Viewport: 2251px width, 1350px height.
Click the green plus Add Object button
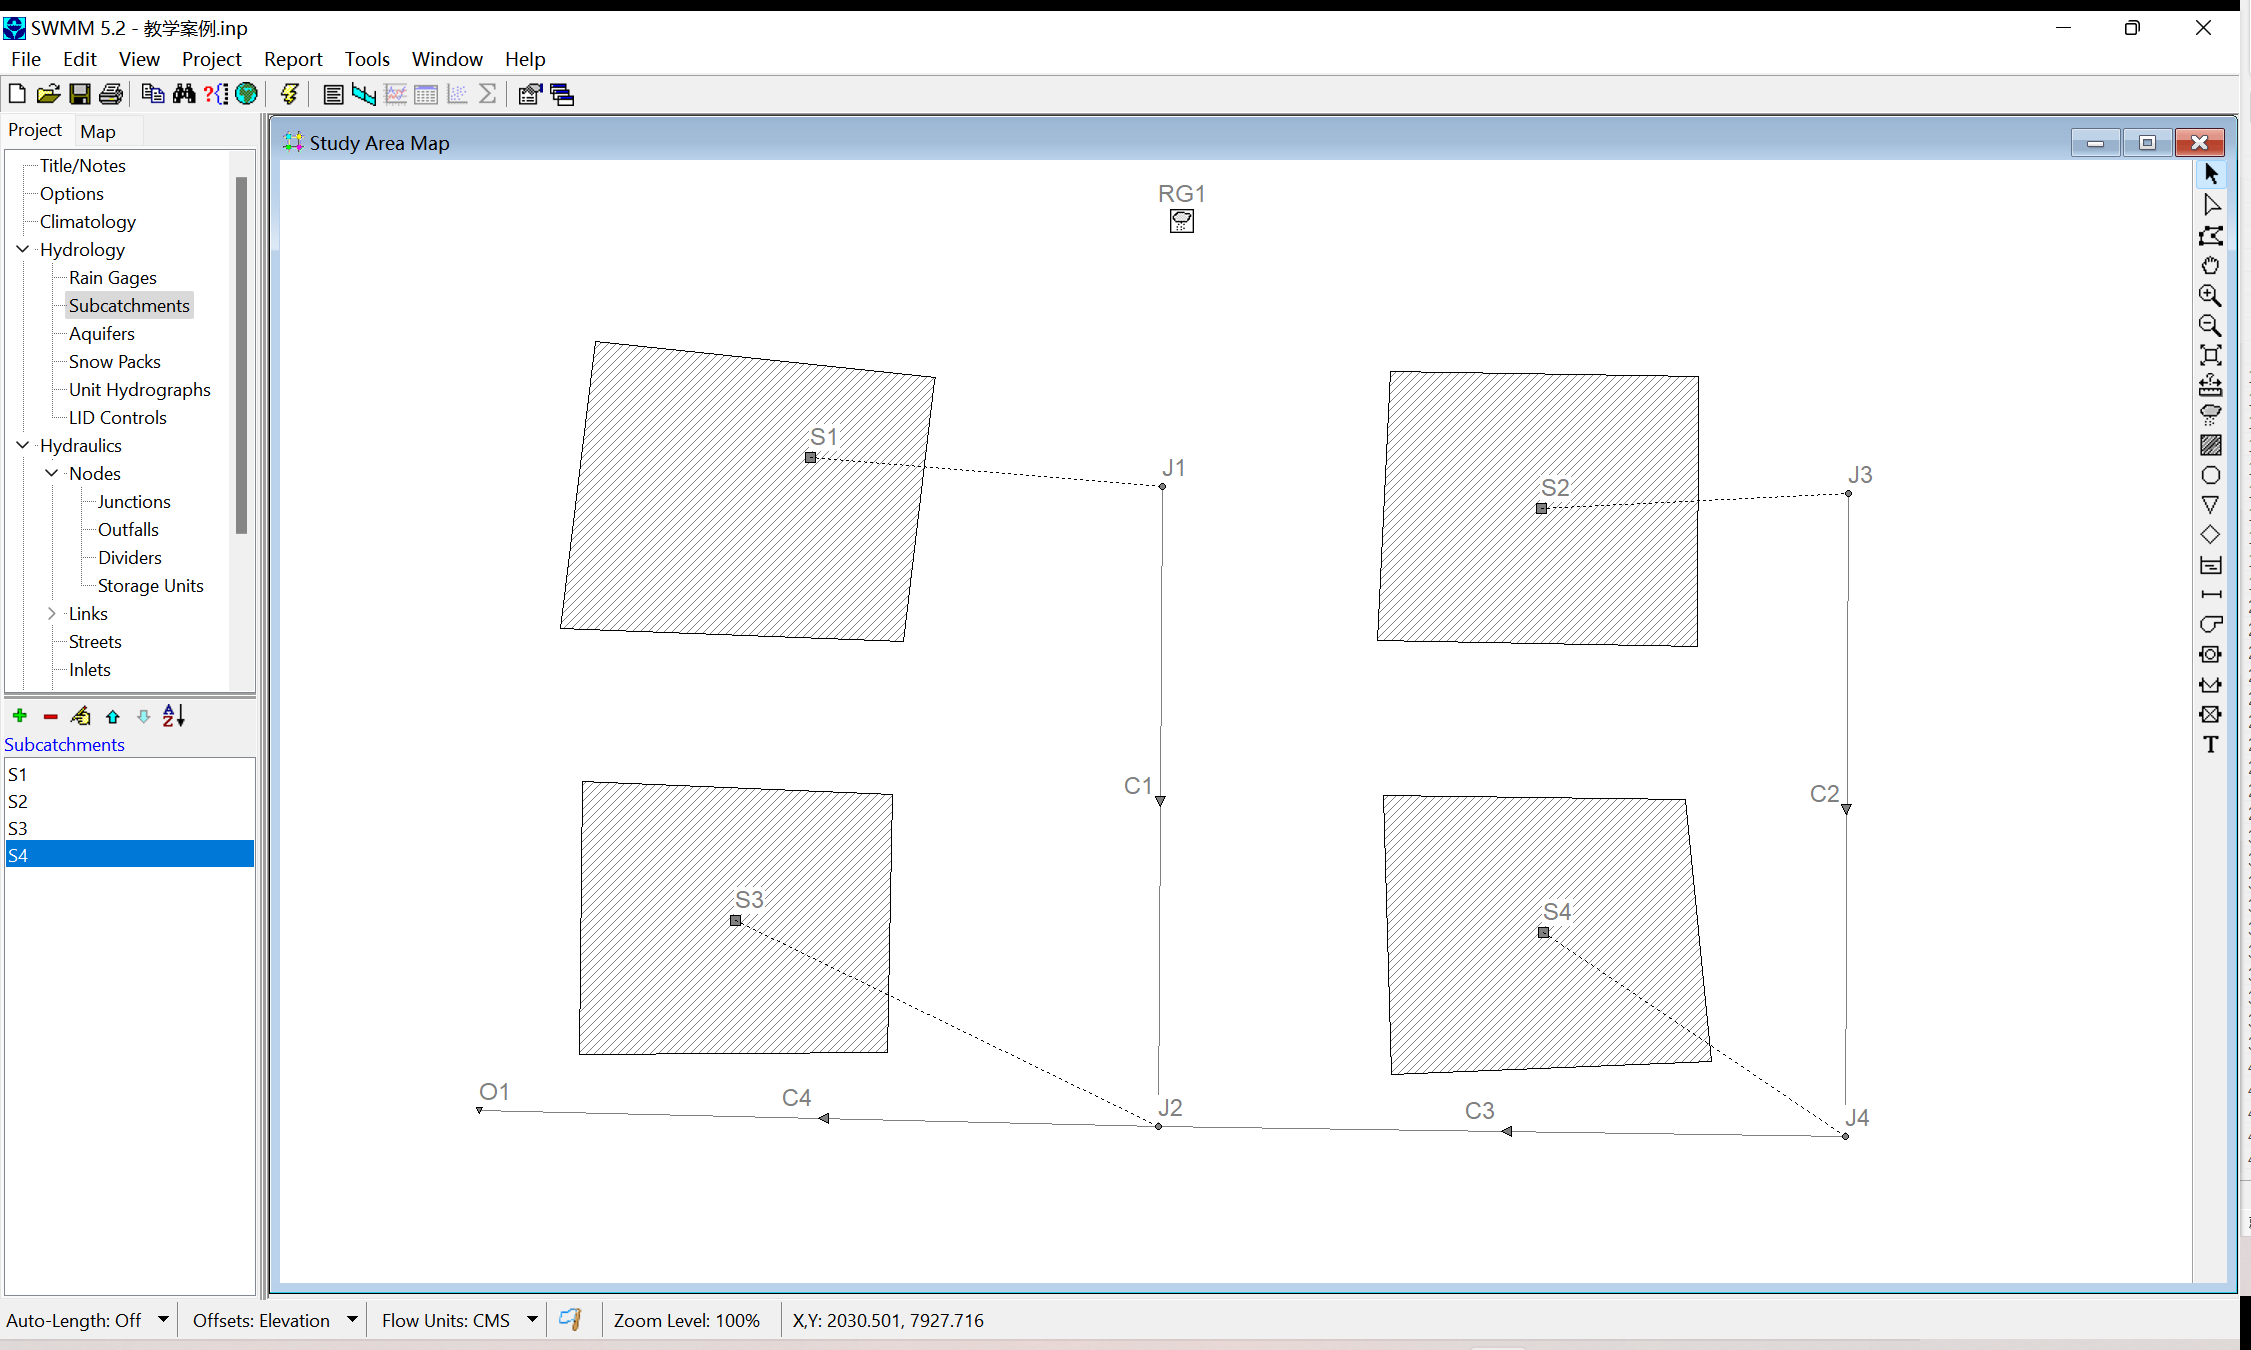[x=20, y=716]
